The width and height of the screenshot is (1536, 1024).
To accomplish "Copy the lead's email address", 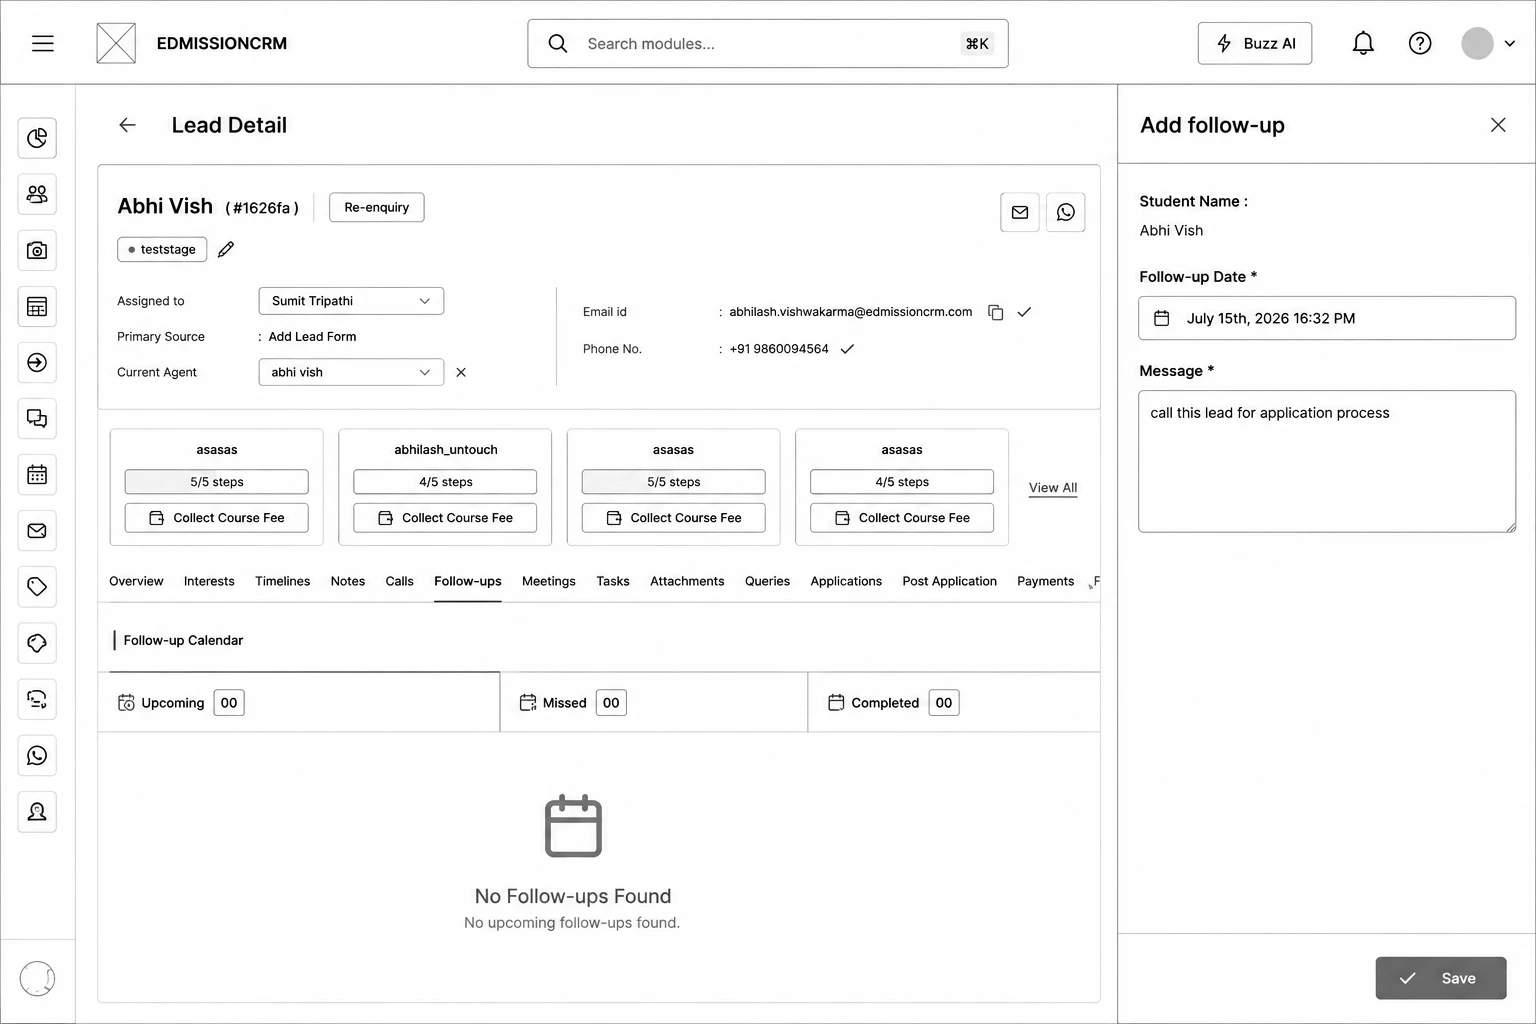I will tap(995, 312).
